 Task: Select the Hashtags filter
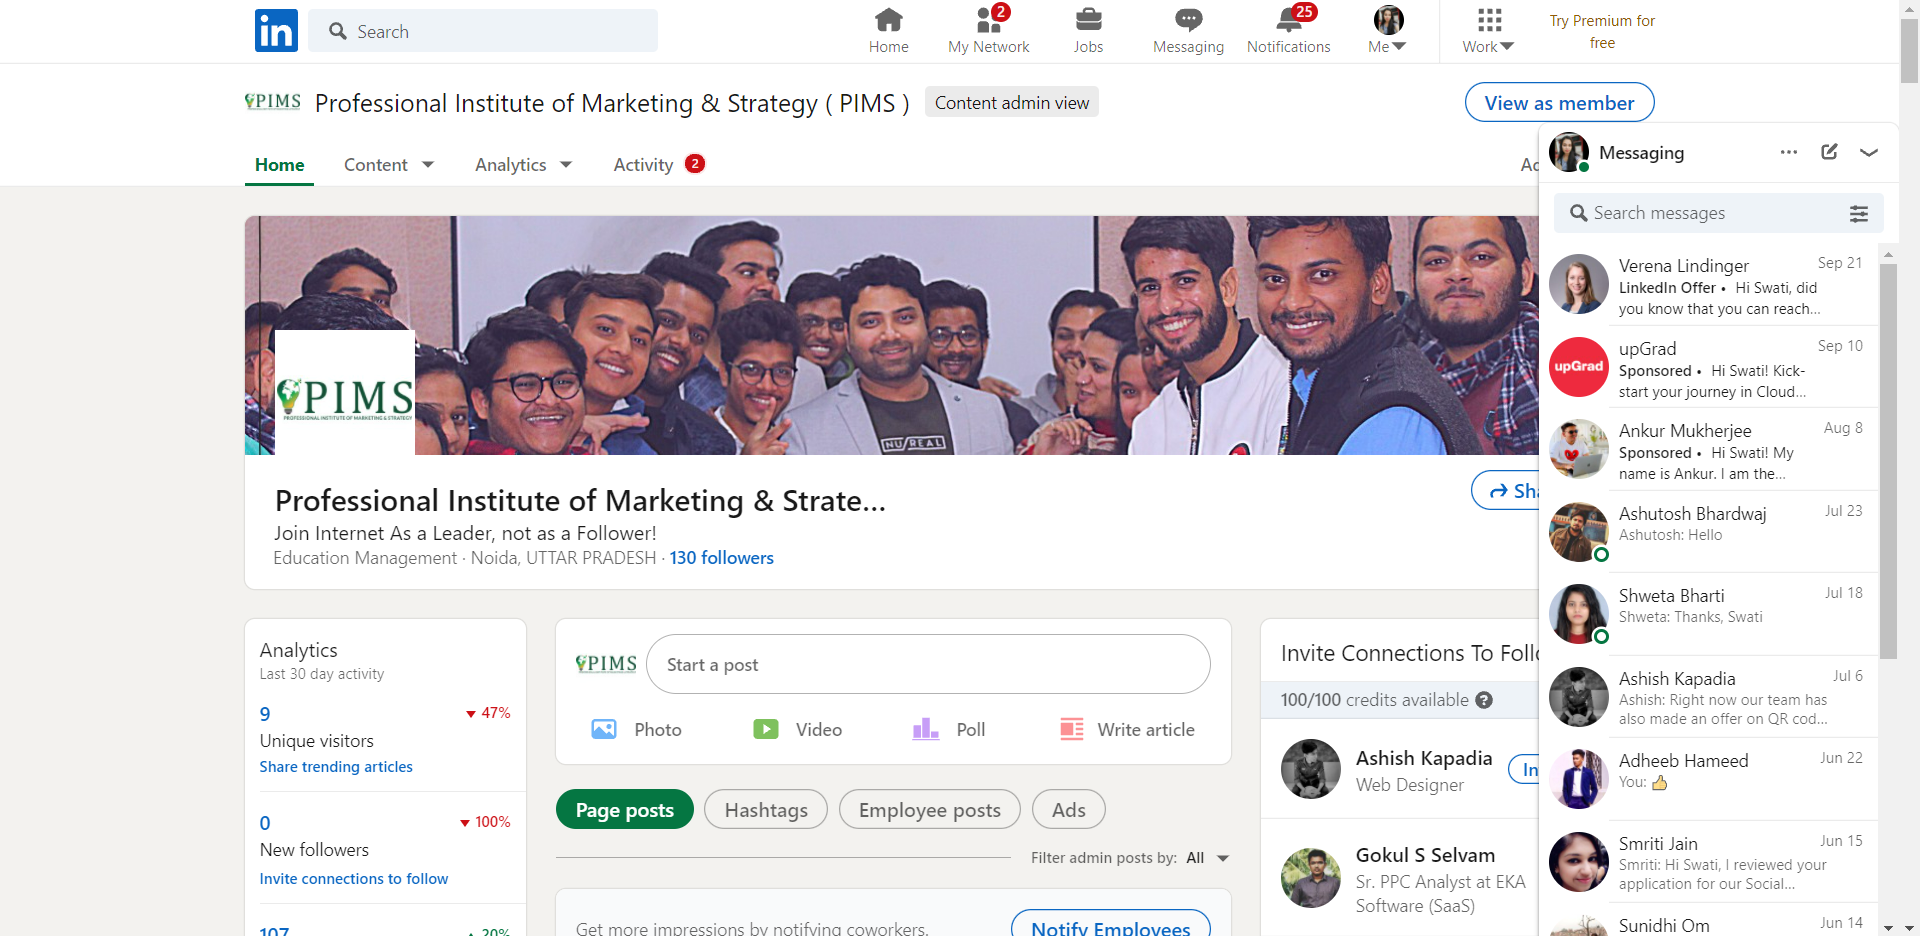pyautogui.click(x=766, y=810)
